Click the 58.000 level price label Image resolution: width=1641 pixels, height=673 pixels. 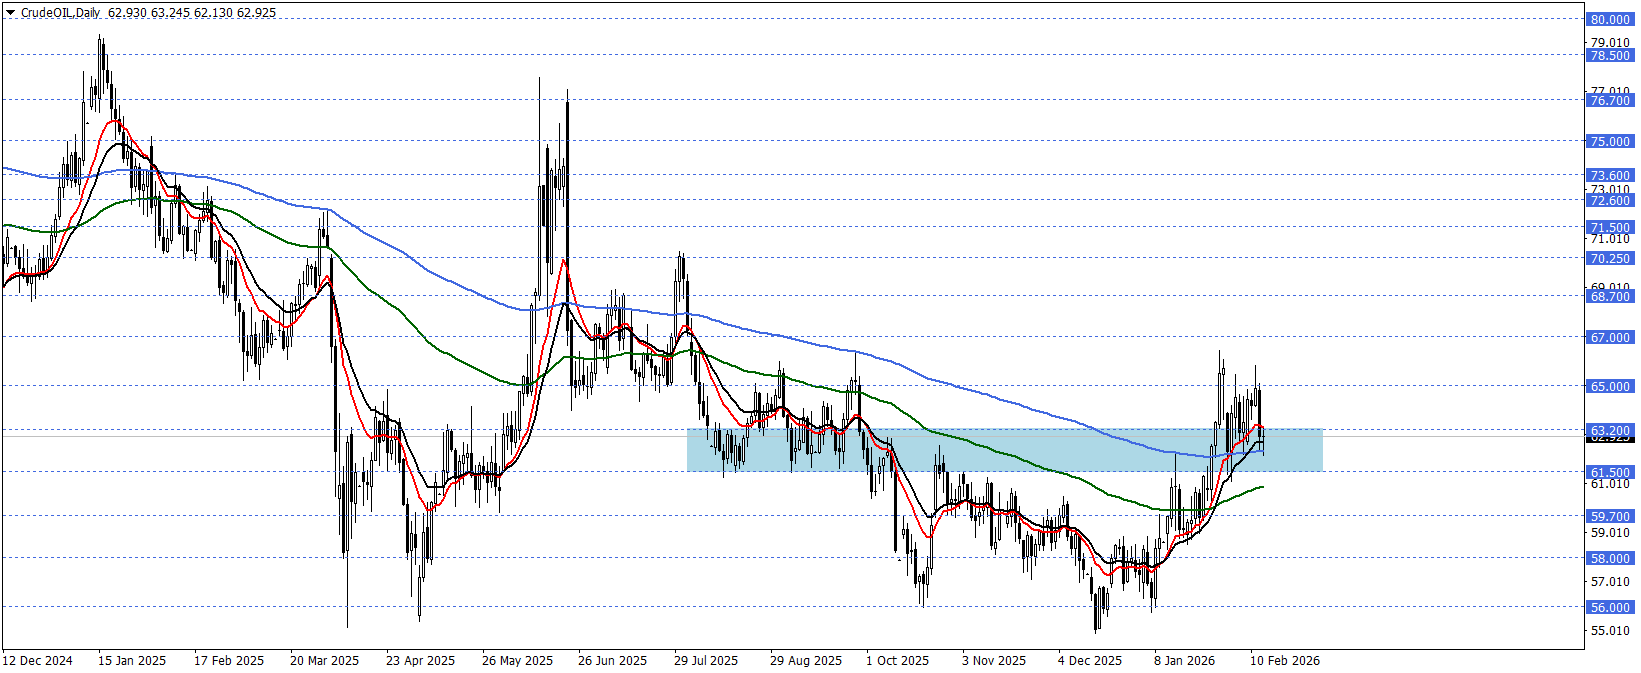tap(1610, 558)
